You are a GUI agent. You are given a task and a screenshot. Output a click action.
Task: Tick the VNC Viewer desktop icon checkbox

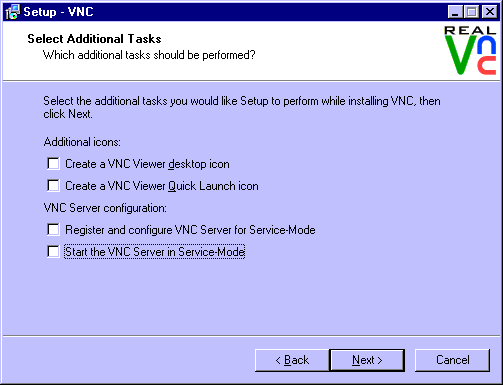(x=53, y=164)
